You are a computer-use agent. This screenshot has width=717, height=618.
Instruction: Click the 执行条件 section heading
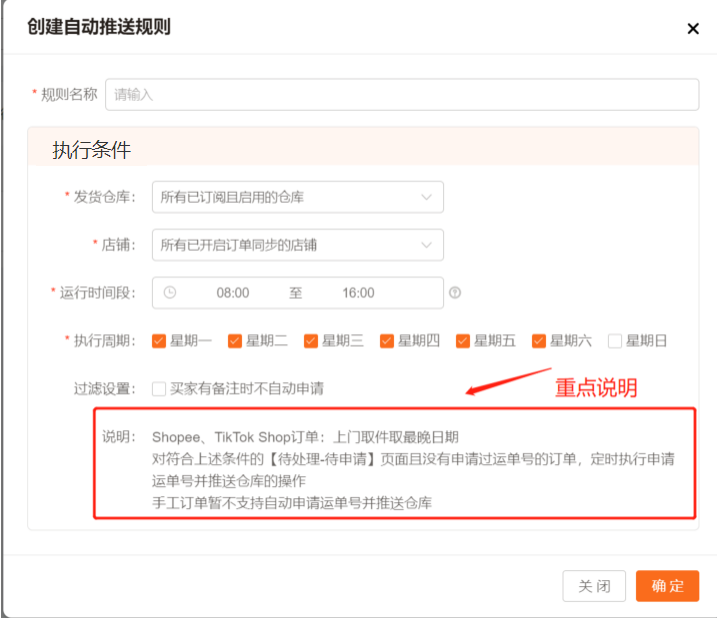[x=91, y=150]
